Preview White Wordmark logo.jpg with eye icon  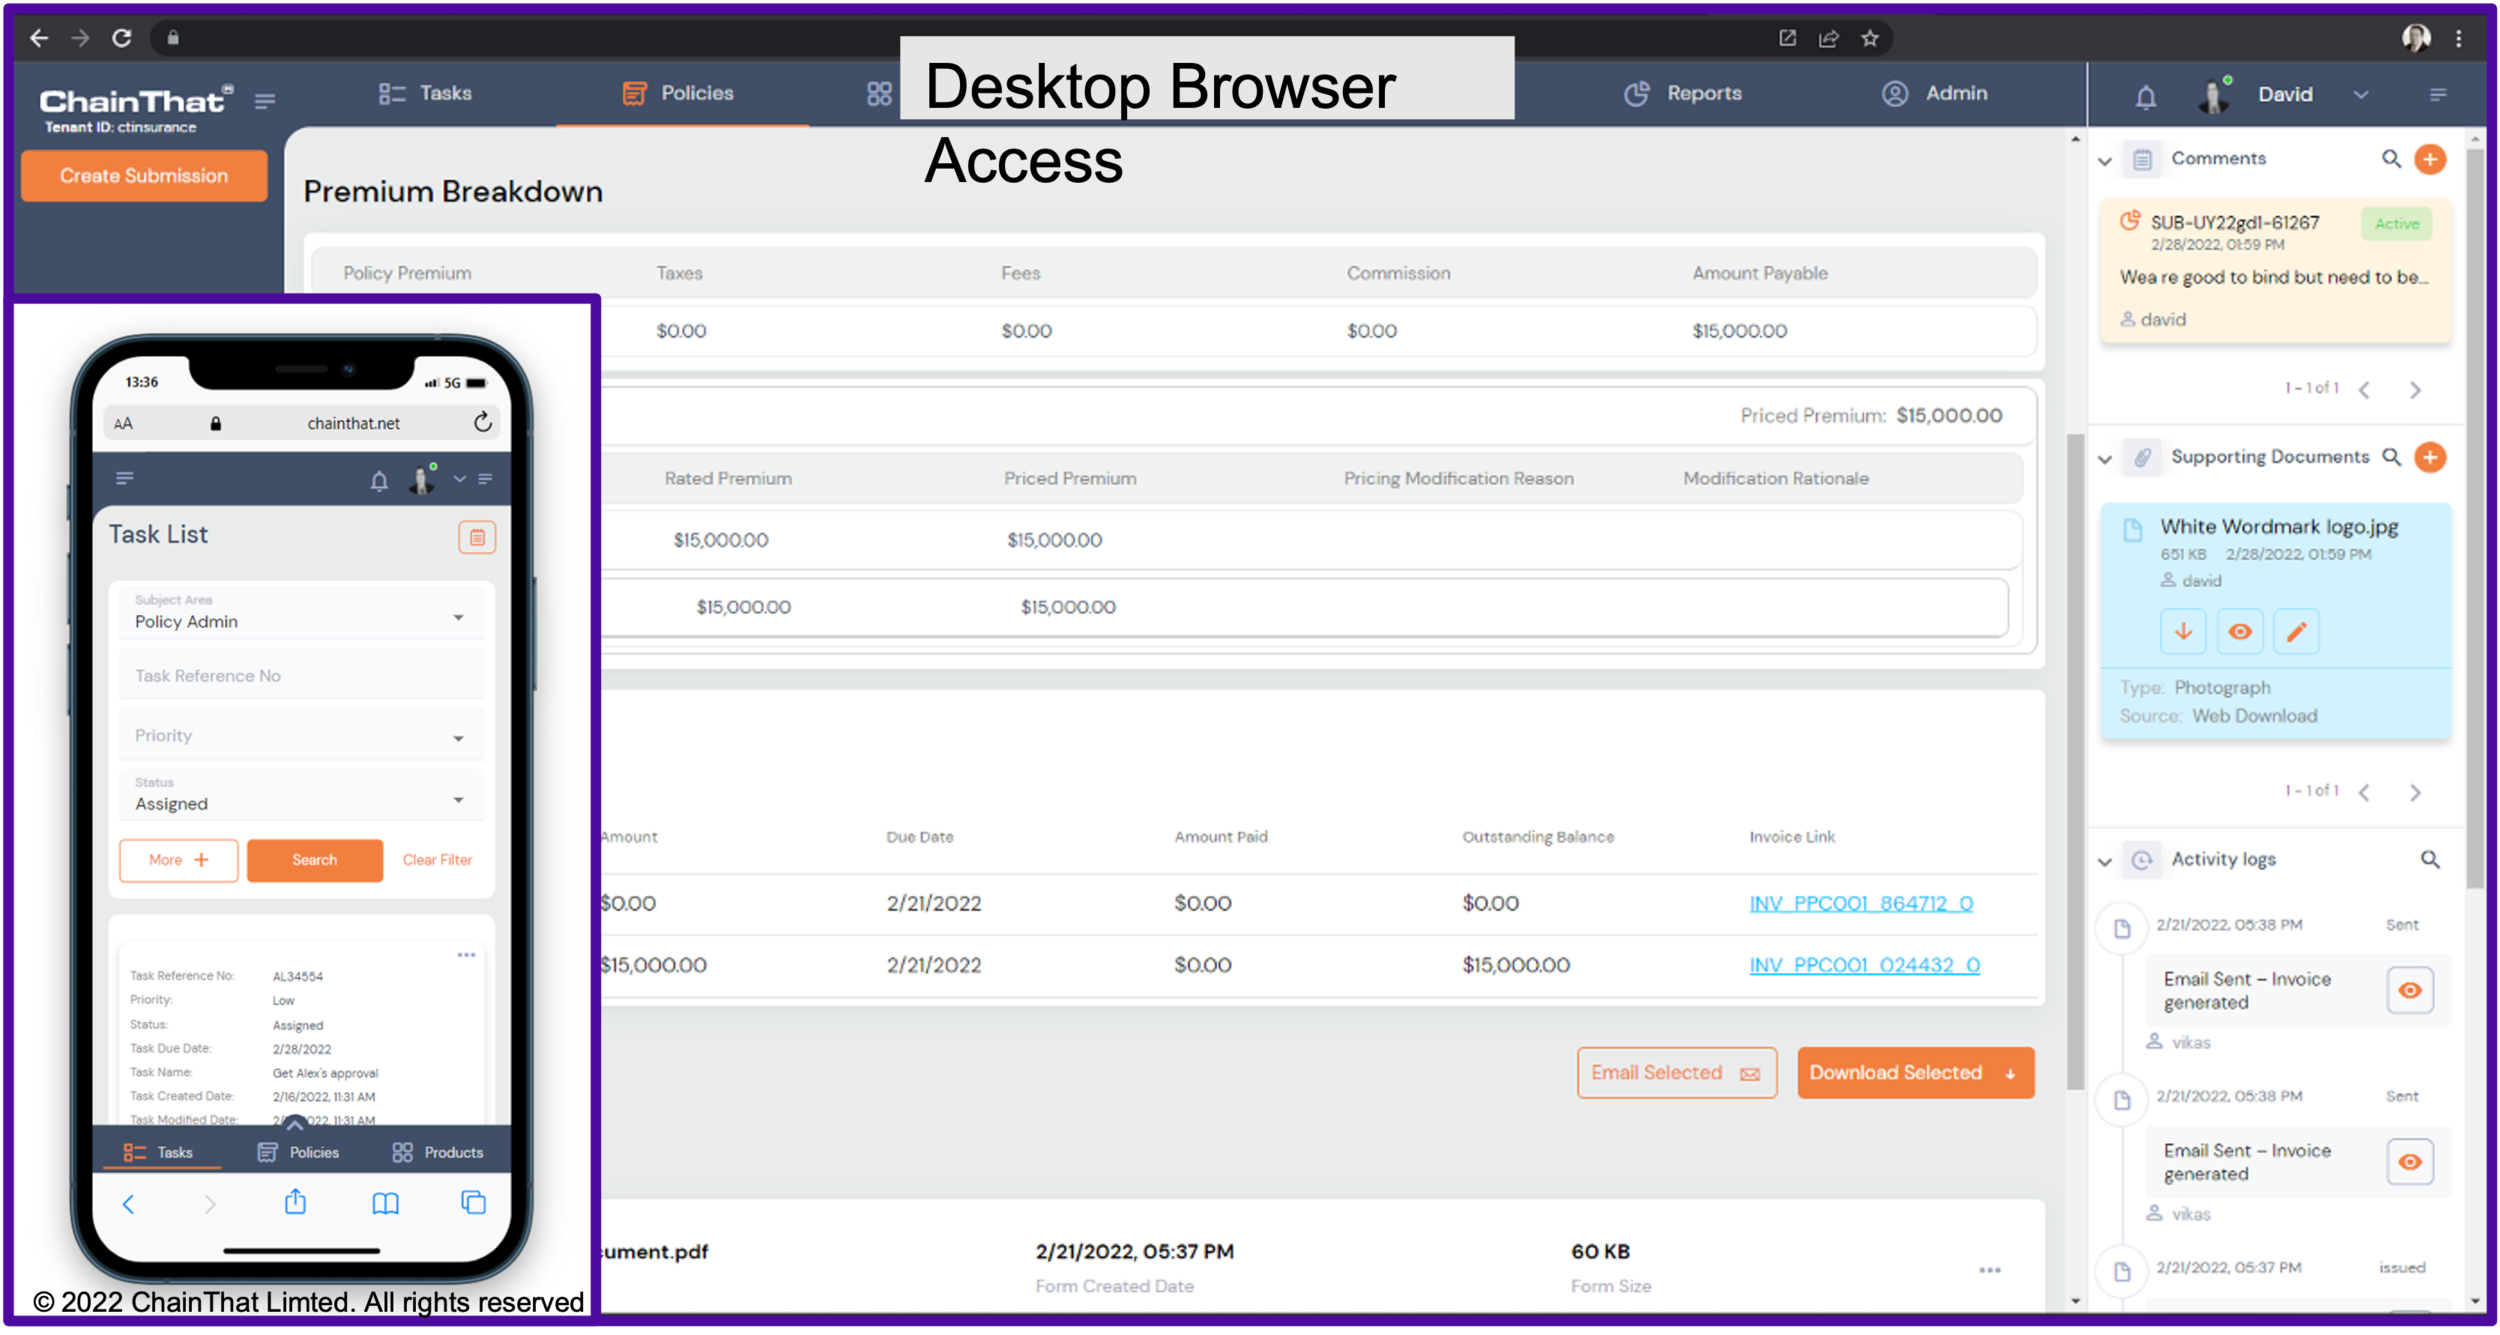(x=2240, y=632)
